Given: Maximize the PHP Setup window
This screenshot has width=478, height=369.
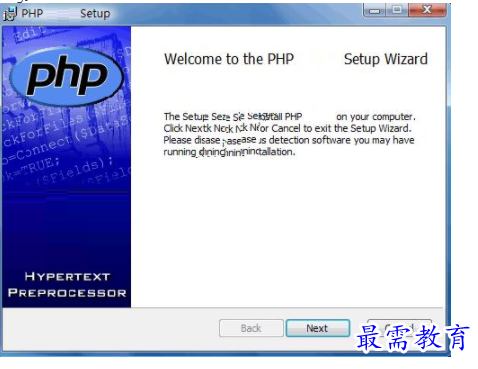Looking at the screenshot, I should click(x=397, y=10).
